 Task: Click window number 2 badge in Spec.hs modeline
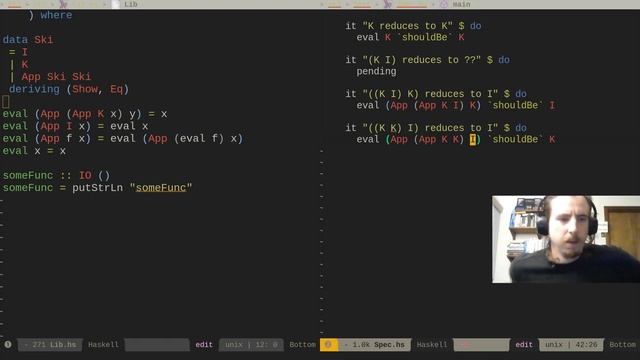[x=329, y=344]
